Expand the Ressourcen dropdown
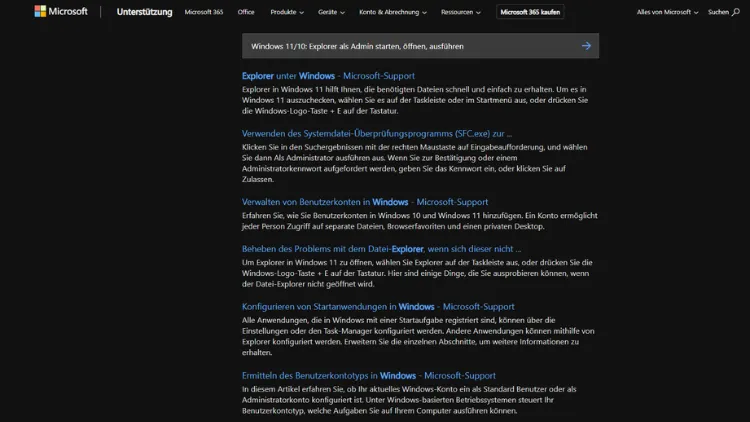 click(461, 12)
